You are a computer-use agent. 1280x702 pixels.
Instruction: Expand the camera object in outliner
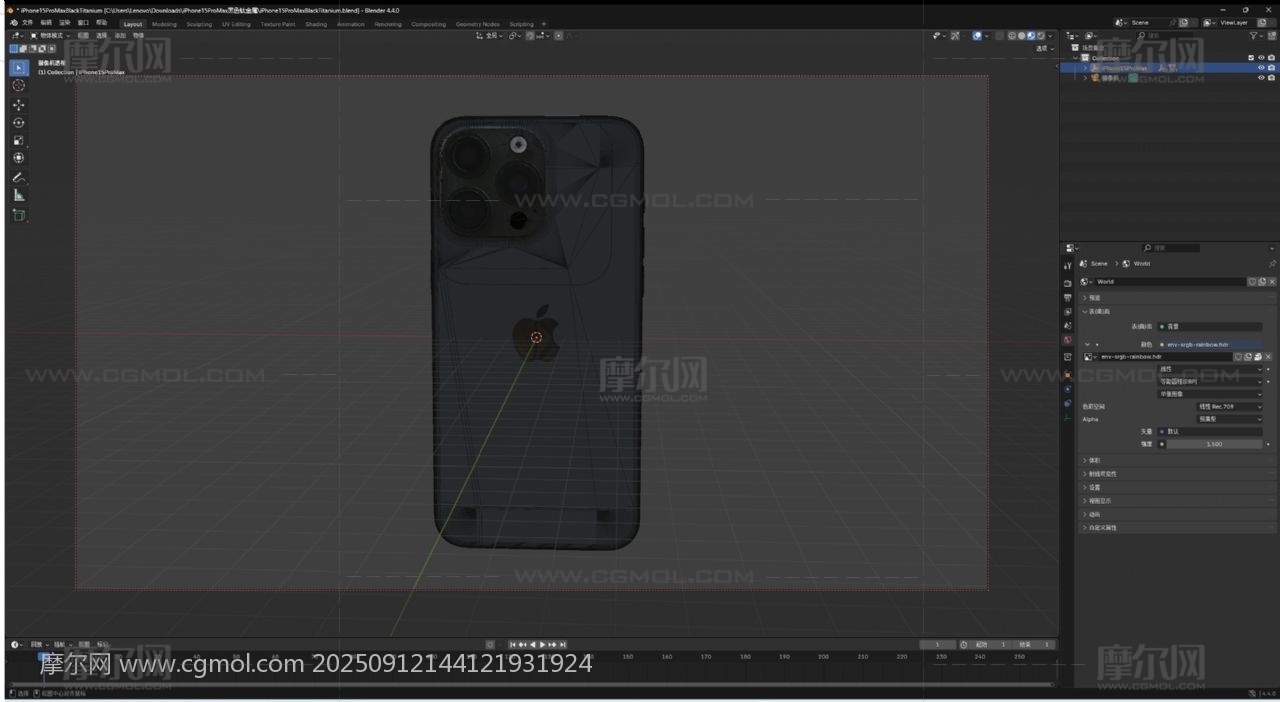point(1085,78)
